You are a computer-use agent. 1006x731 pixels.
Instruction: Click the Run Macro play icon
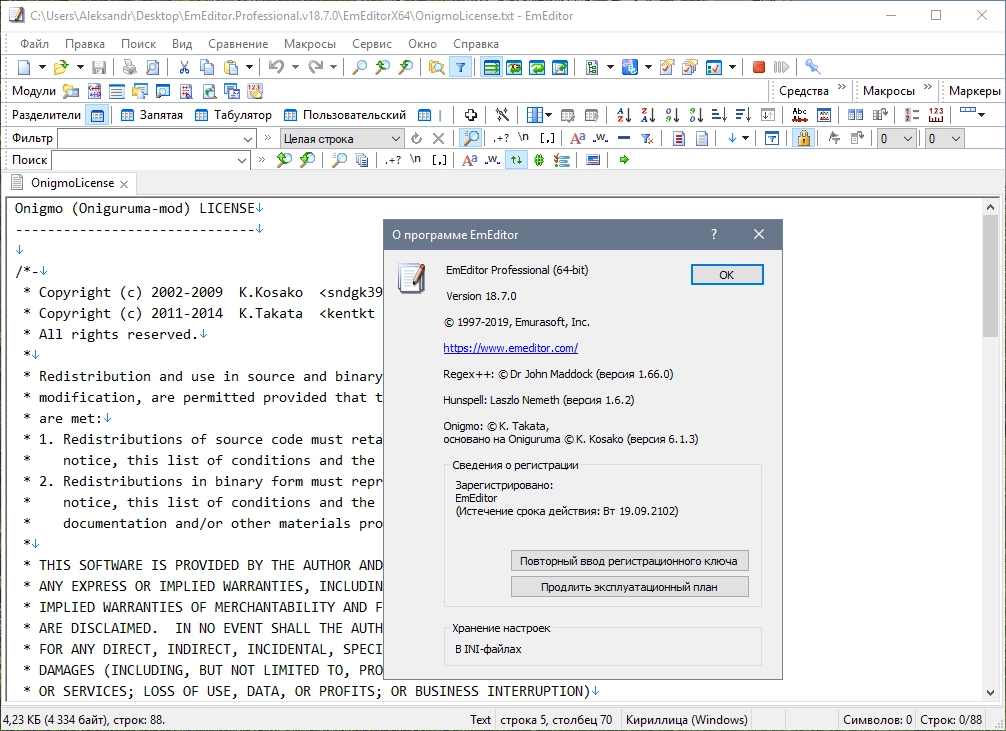(x=781, y=67)
